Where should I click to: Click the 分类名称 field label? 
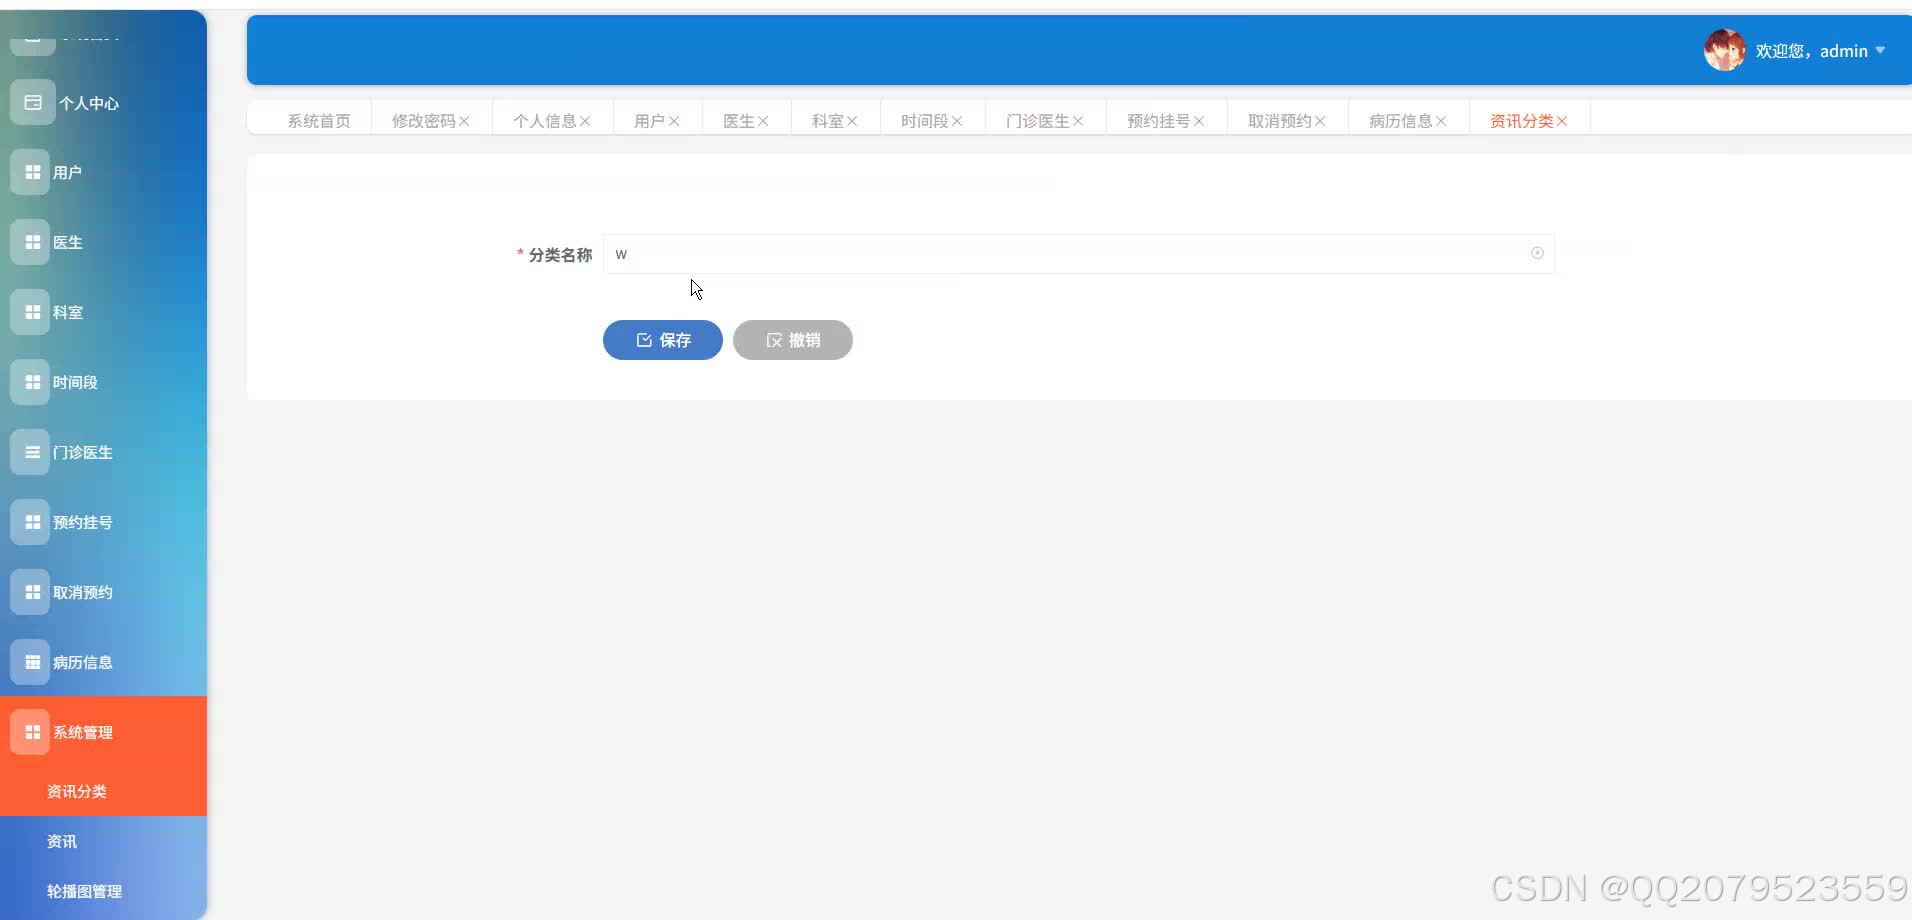coord(560,255)
